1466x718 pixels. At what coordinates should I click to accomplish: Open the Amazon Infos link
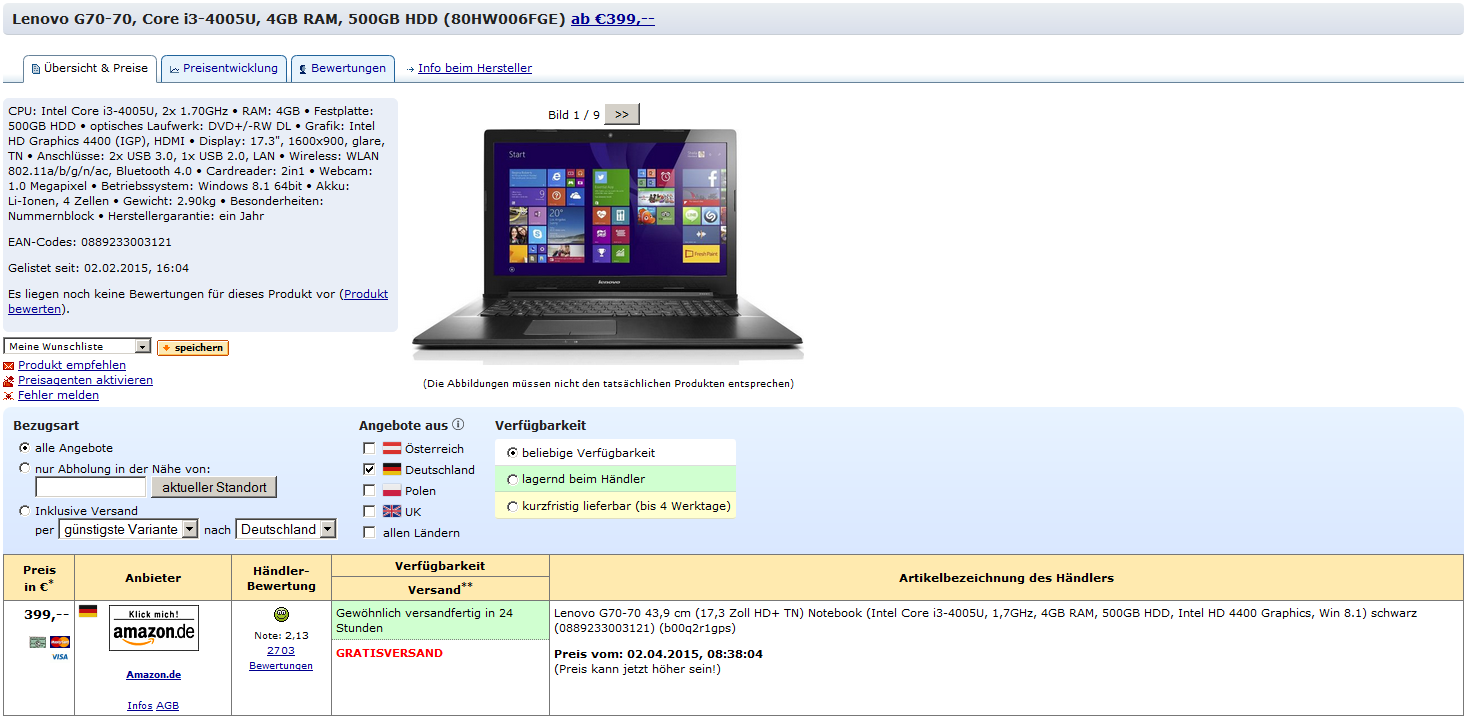point(140,706)
